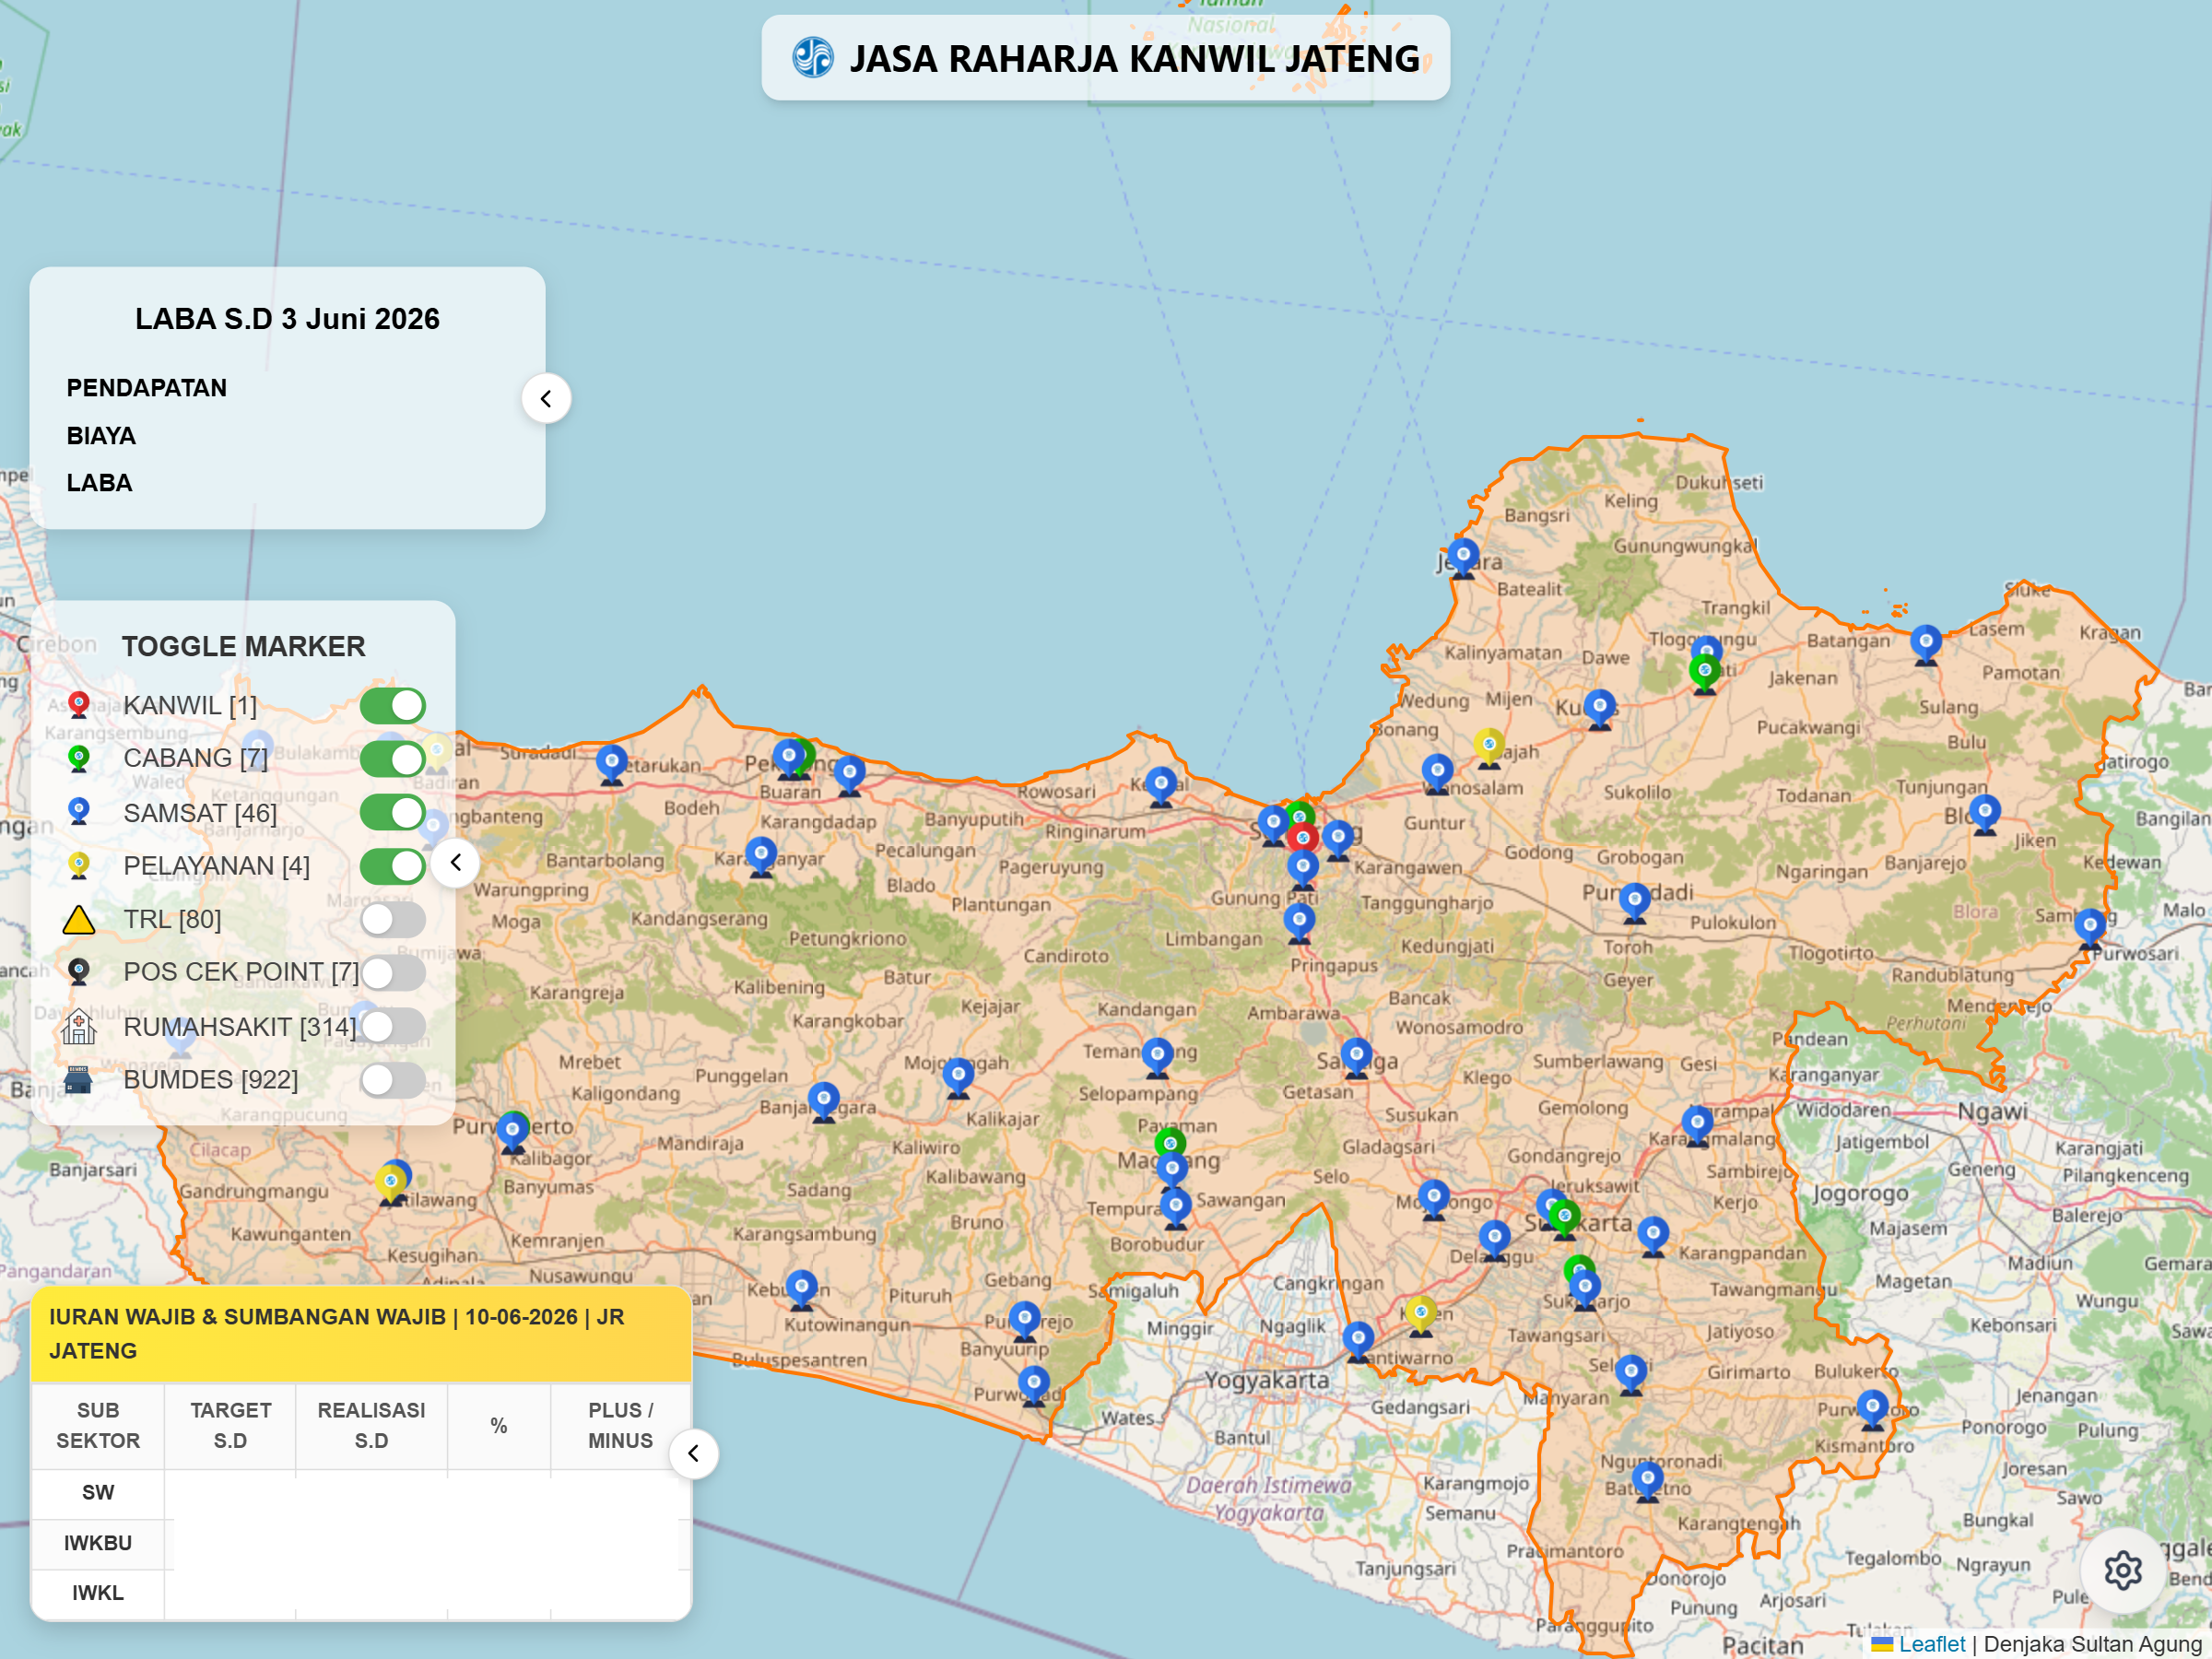Click the blue marker at Purwodadi

tap(1635, 903)
